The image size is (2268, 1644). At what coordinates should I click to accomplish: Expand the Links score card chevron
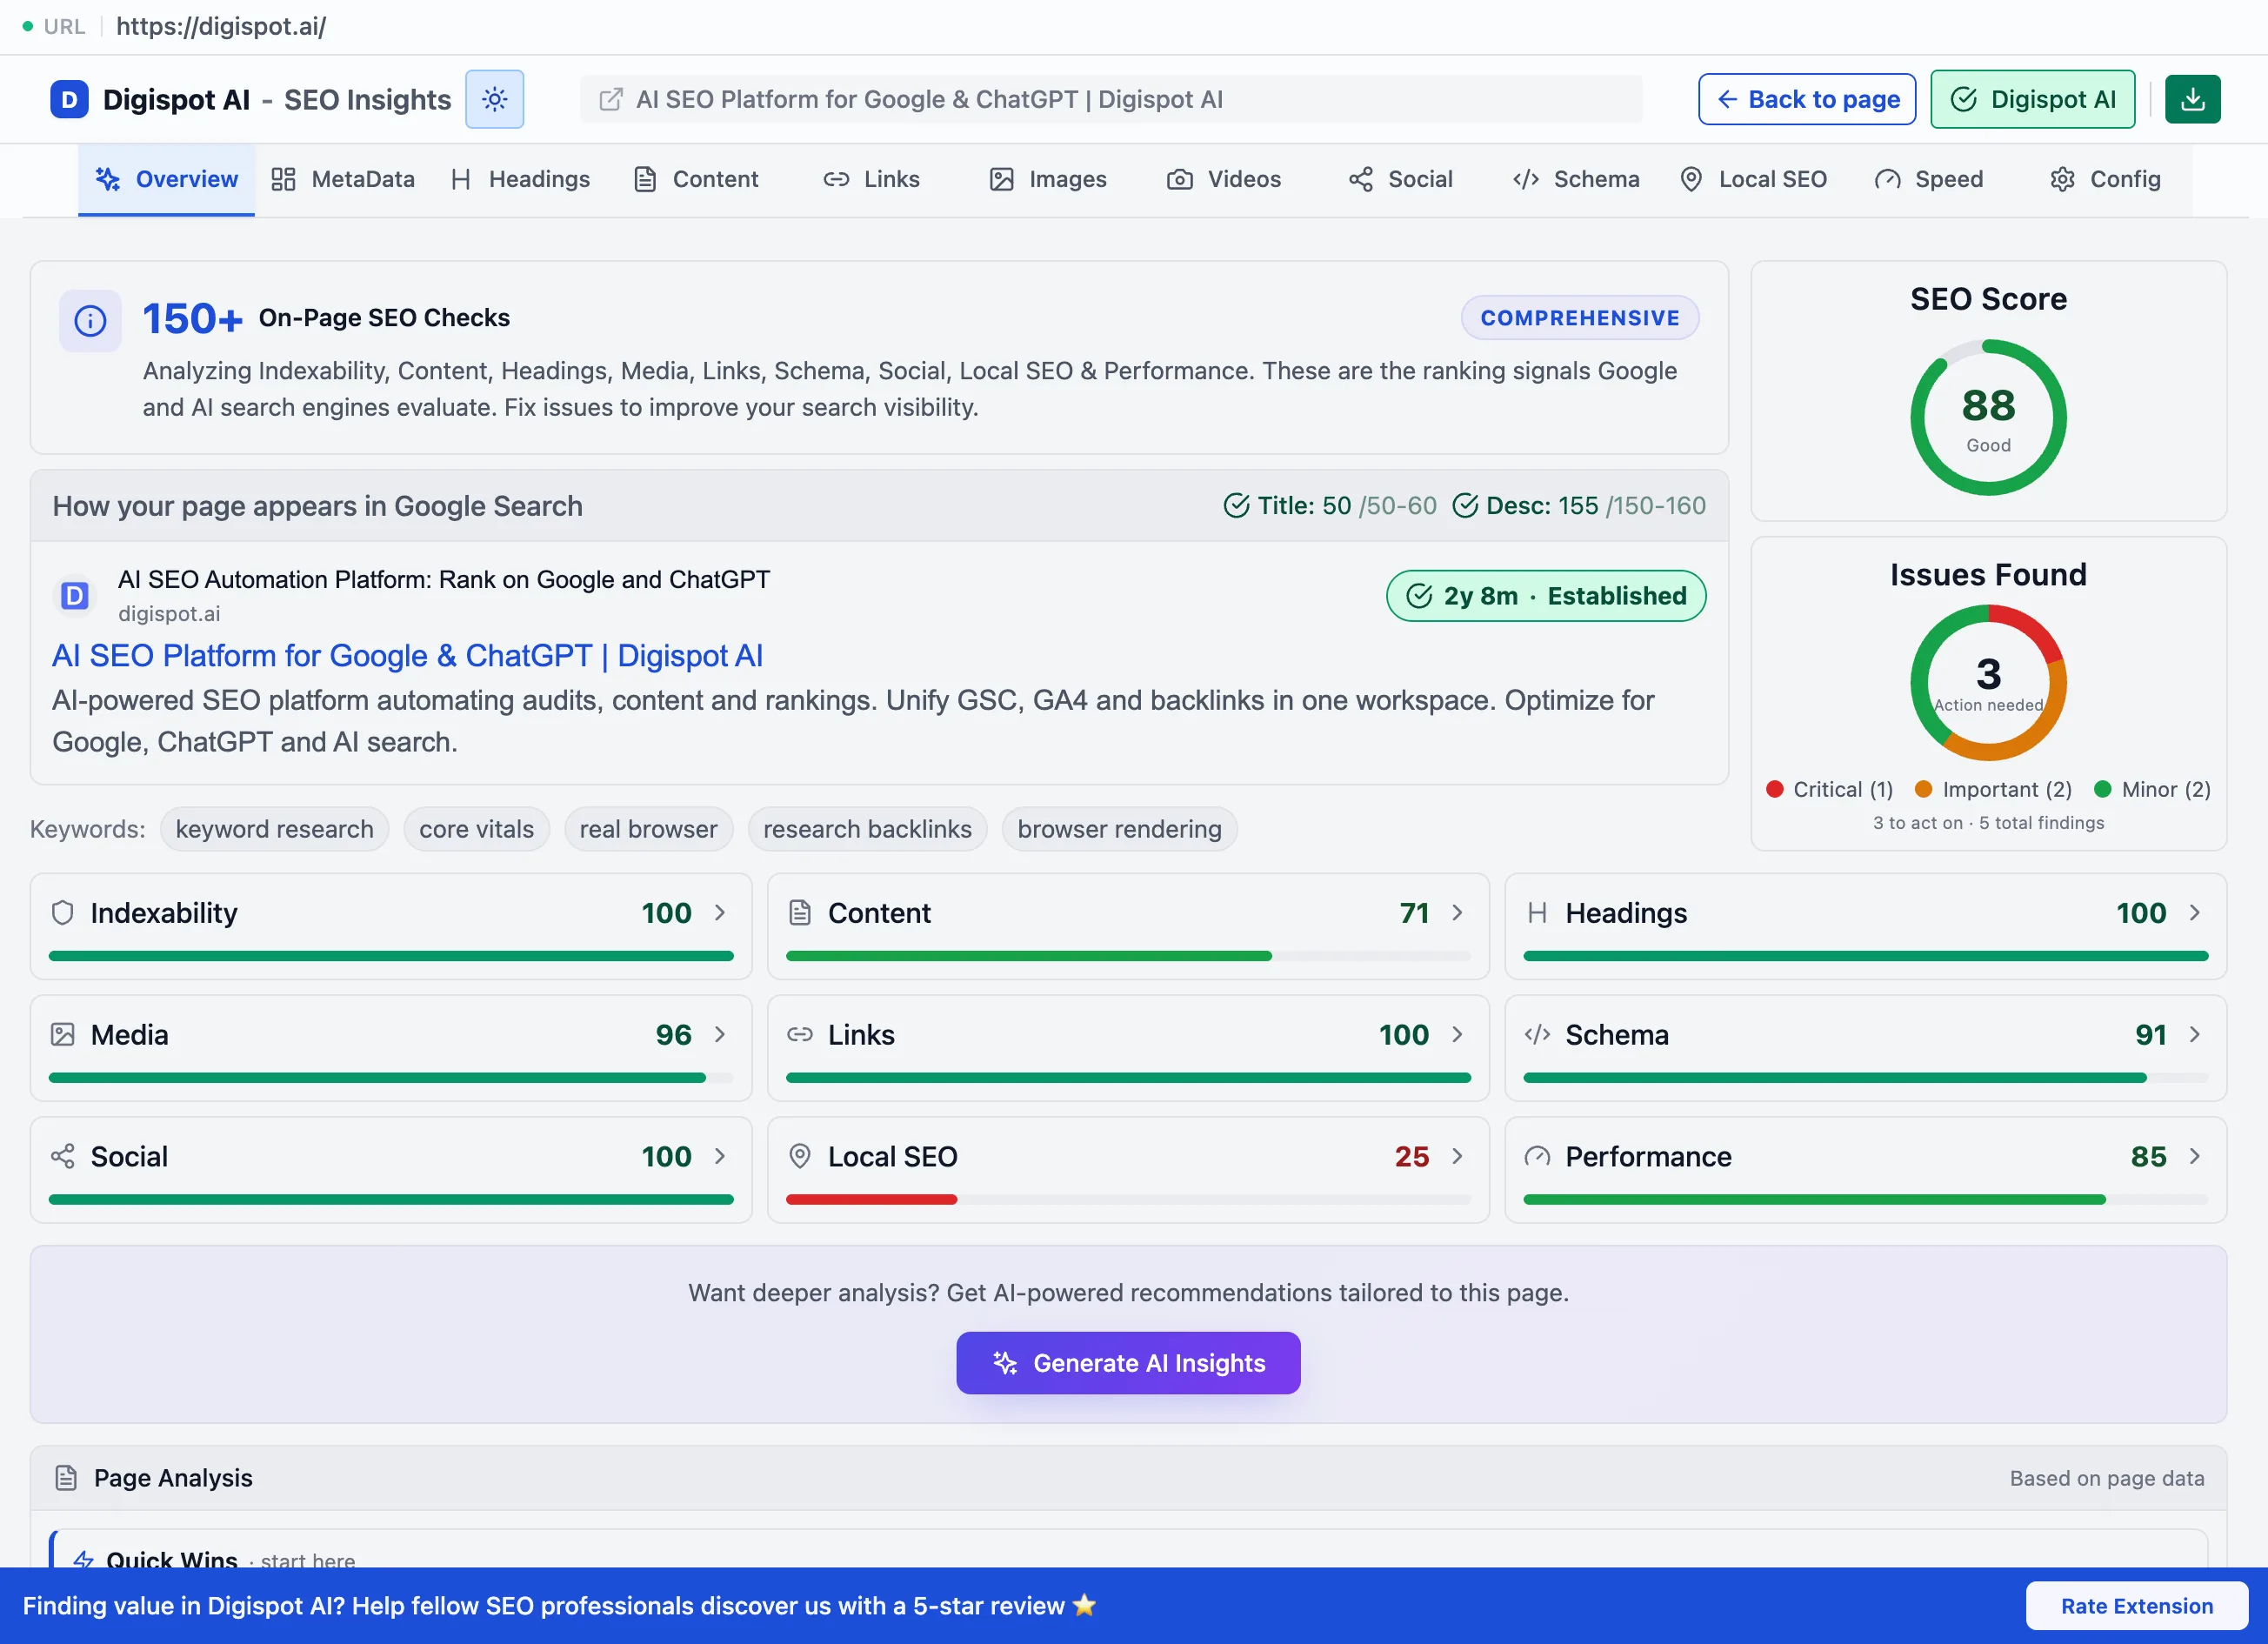pyautogui.click(x=1457, y=1034)
